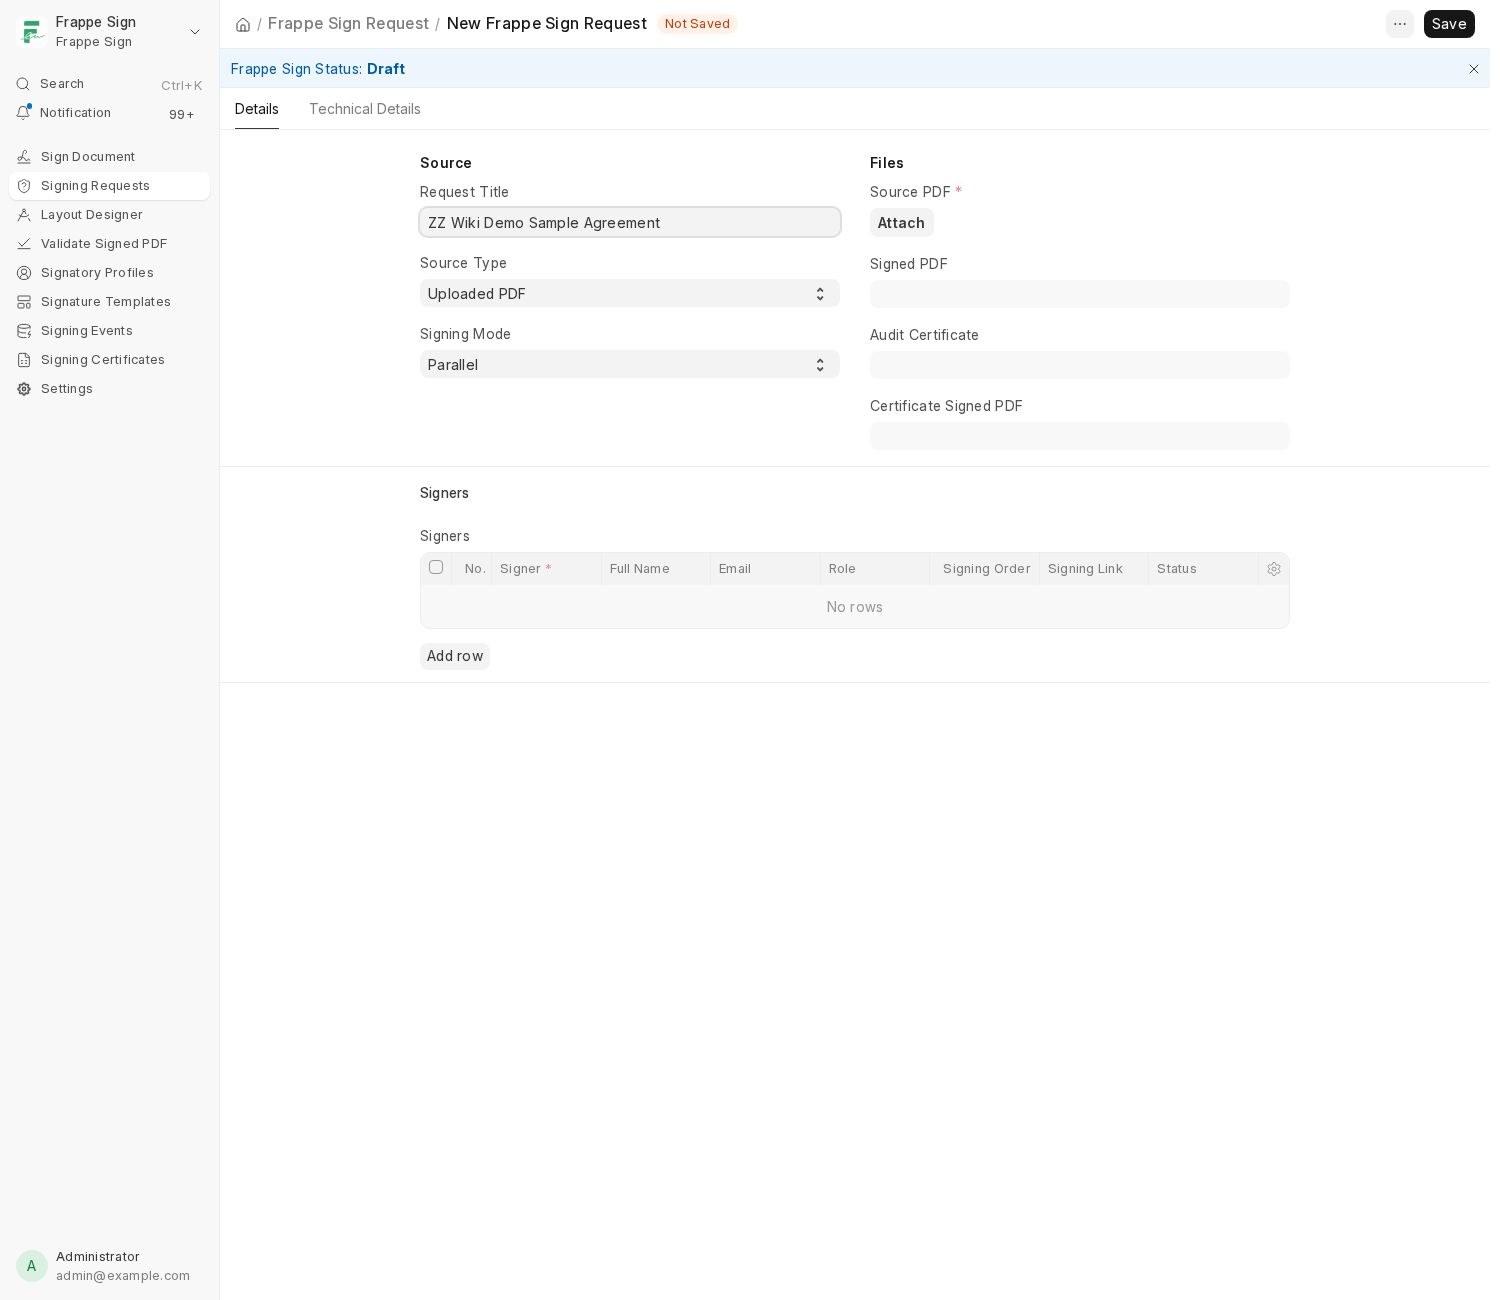Toggle the Signers table select-all checkbox
The image size is (1500, 1300).
pyautogui.click(x=436, y=567)
